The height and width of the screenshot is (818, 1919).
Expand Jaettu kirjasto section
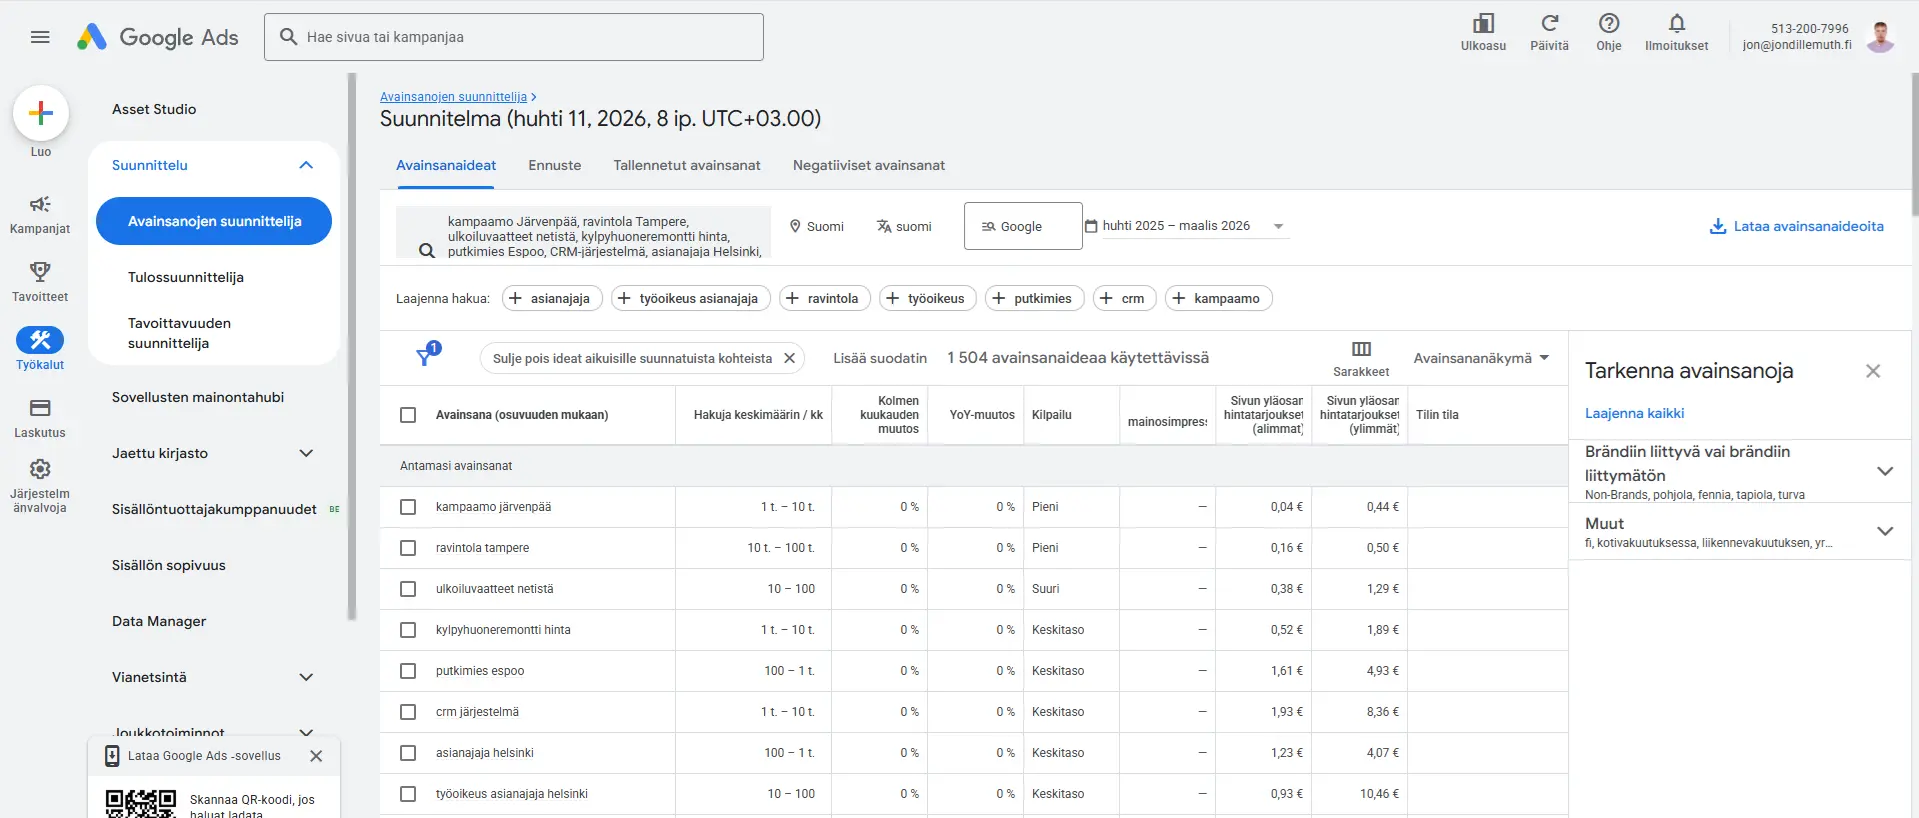point(306,453)
